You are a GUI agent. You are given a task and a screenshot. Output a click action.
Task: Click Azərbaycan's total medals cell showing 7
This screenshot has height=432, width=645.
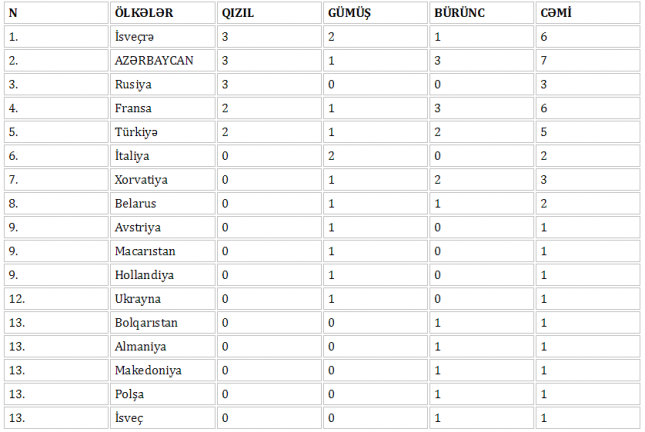543,61
